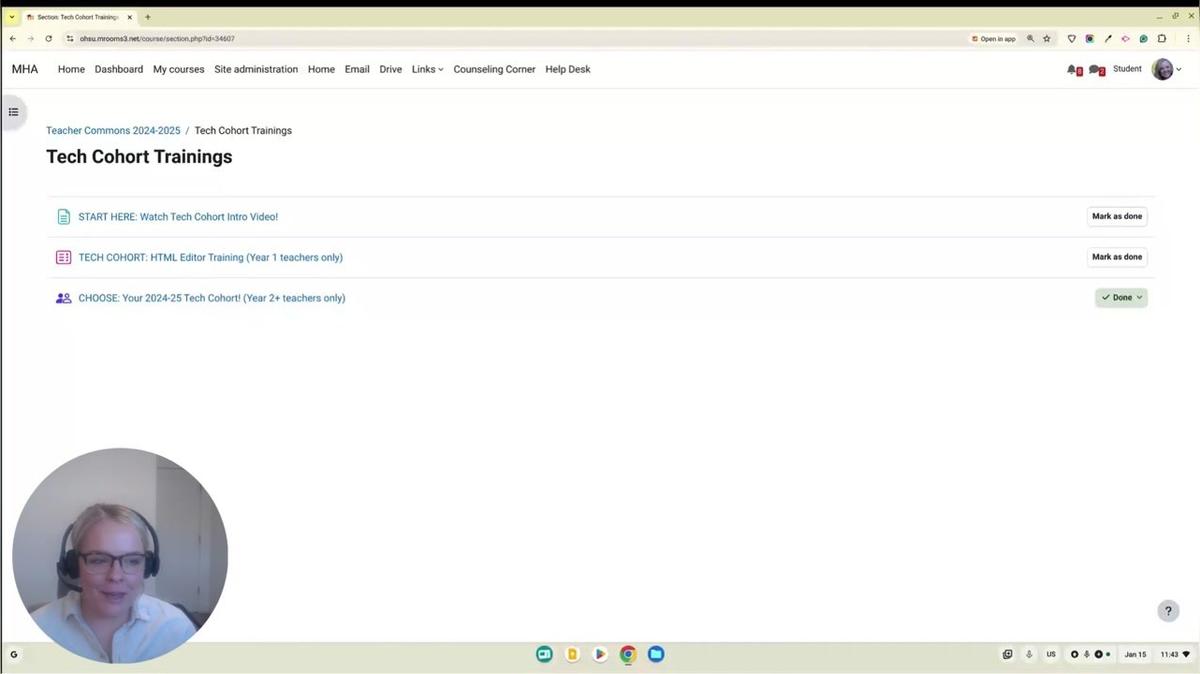Mark the Tech Cohort Intro Video as done

1116,216
